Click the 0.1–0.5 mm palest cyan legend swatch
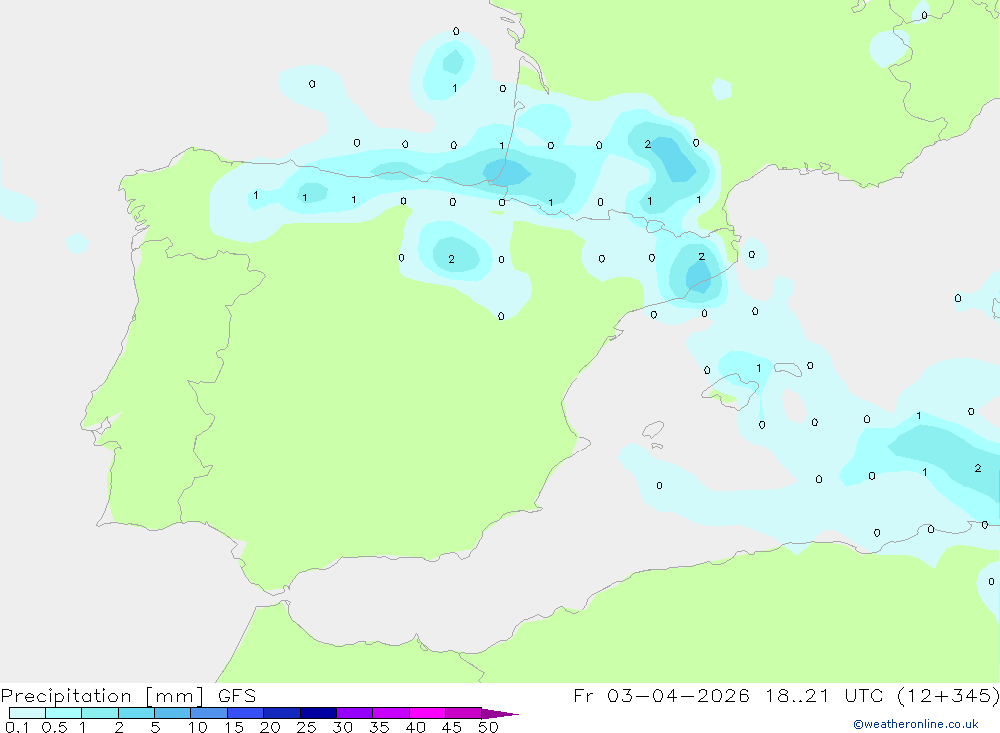The width and height of the screenshot is (1000, 733). click(27, 713)
